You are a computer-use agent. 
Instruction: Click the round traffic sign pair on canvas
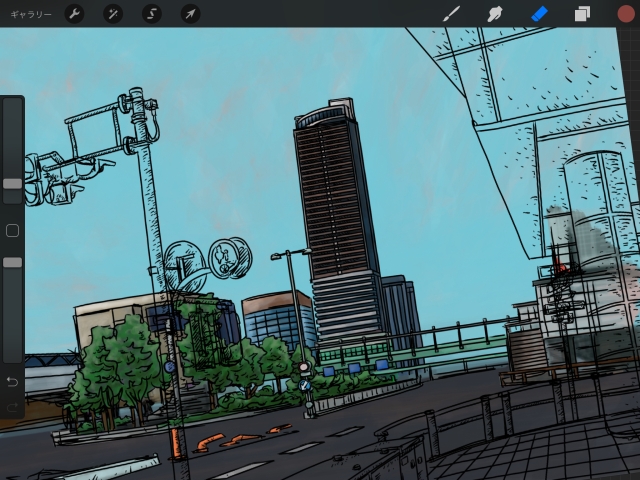point(210,262)
